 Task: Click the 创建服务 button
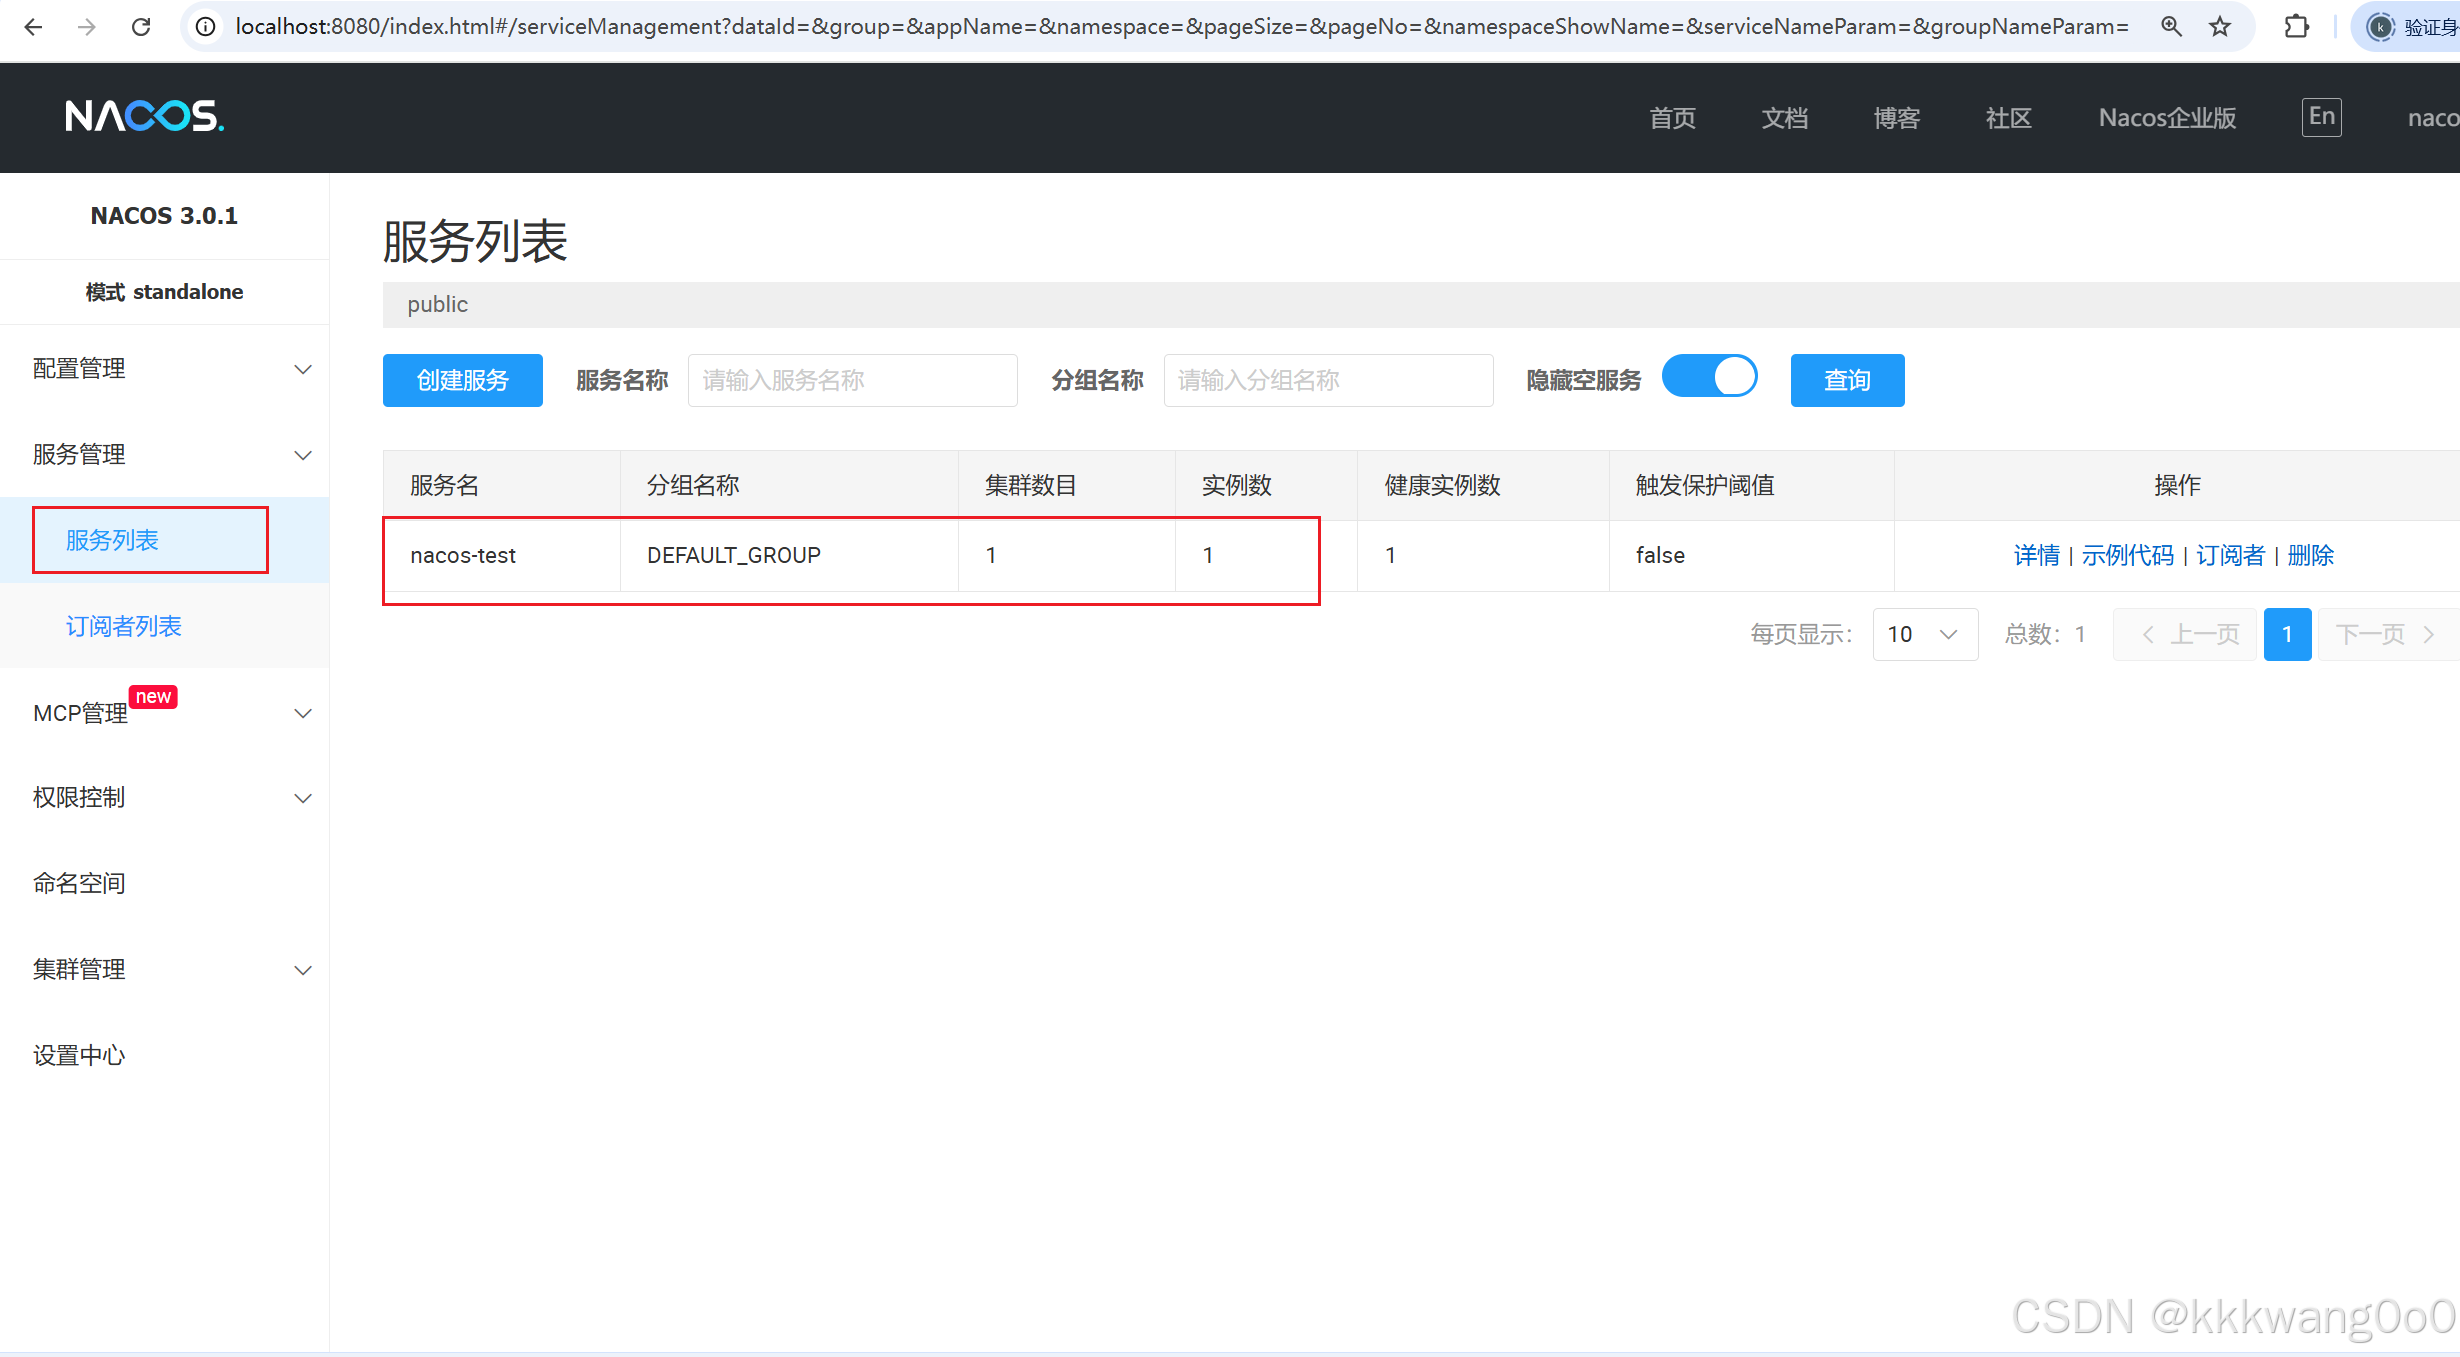point(462,380)
